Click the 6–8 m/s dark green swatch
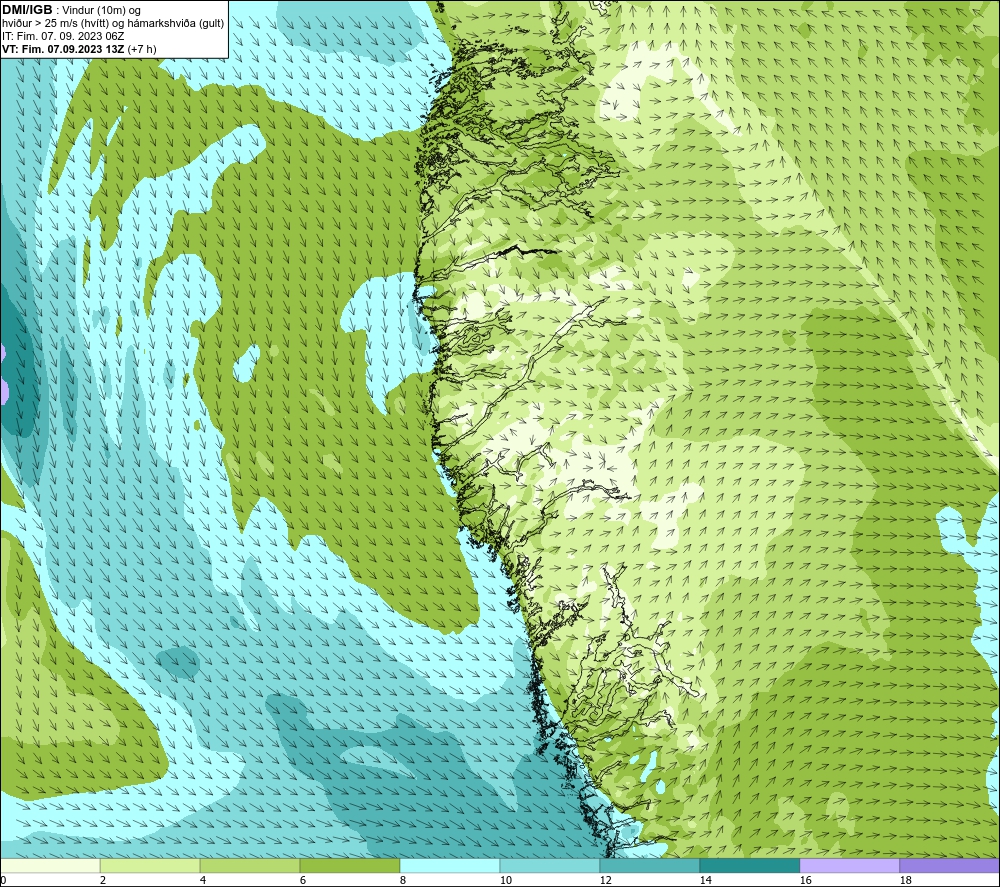The height and width of the screenshot is (887, 1000). point(349,865)
